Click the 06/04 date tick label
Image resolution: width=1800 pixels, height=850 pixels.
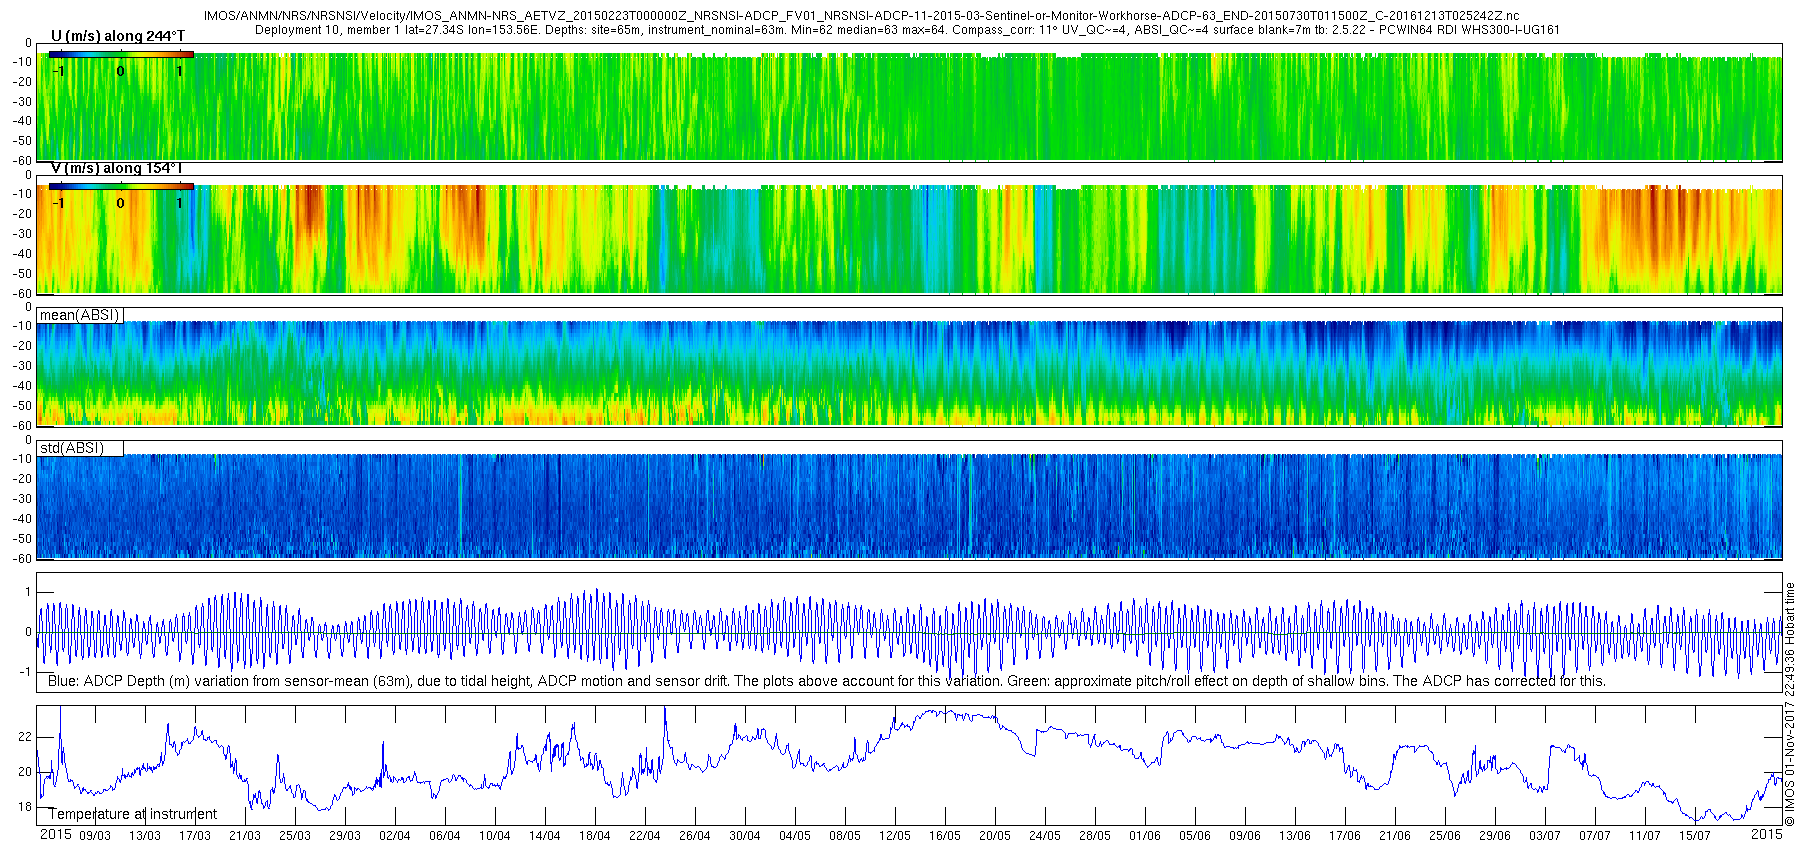pyautogui.click(x=445, y=836)
